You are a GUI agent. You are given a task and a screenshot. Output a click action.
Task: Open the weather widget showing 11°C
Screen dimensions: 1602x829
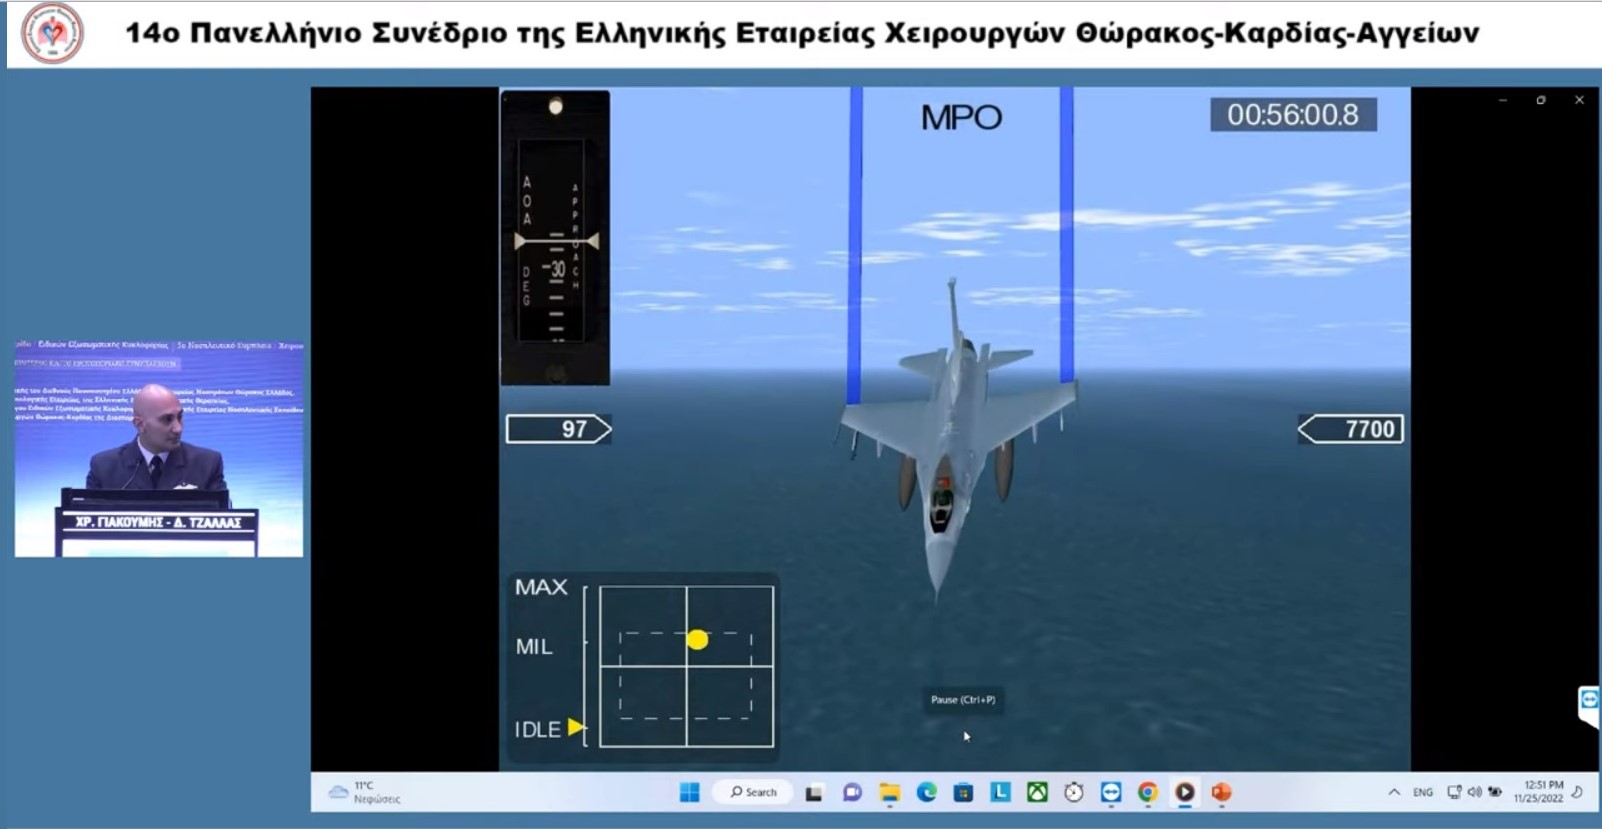click(x=365, y=792)
